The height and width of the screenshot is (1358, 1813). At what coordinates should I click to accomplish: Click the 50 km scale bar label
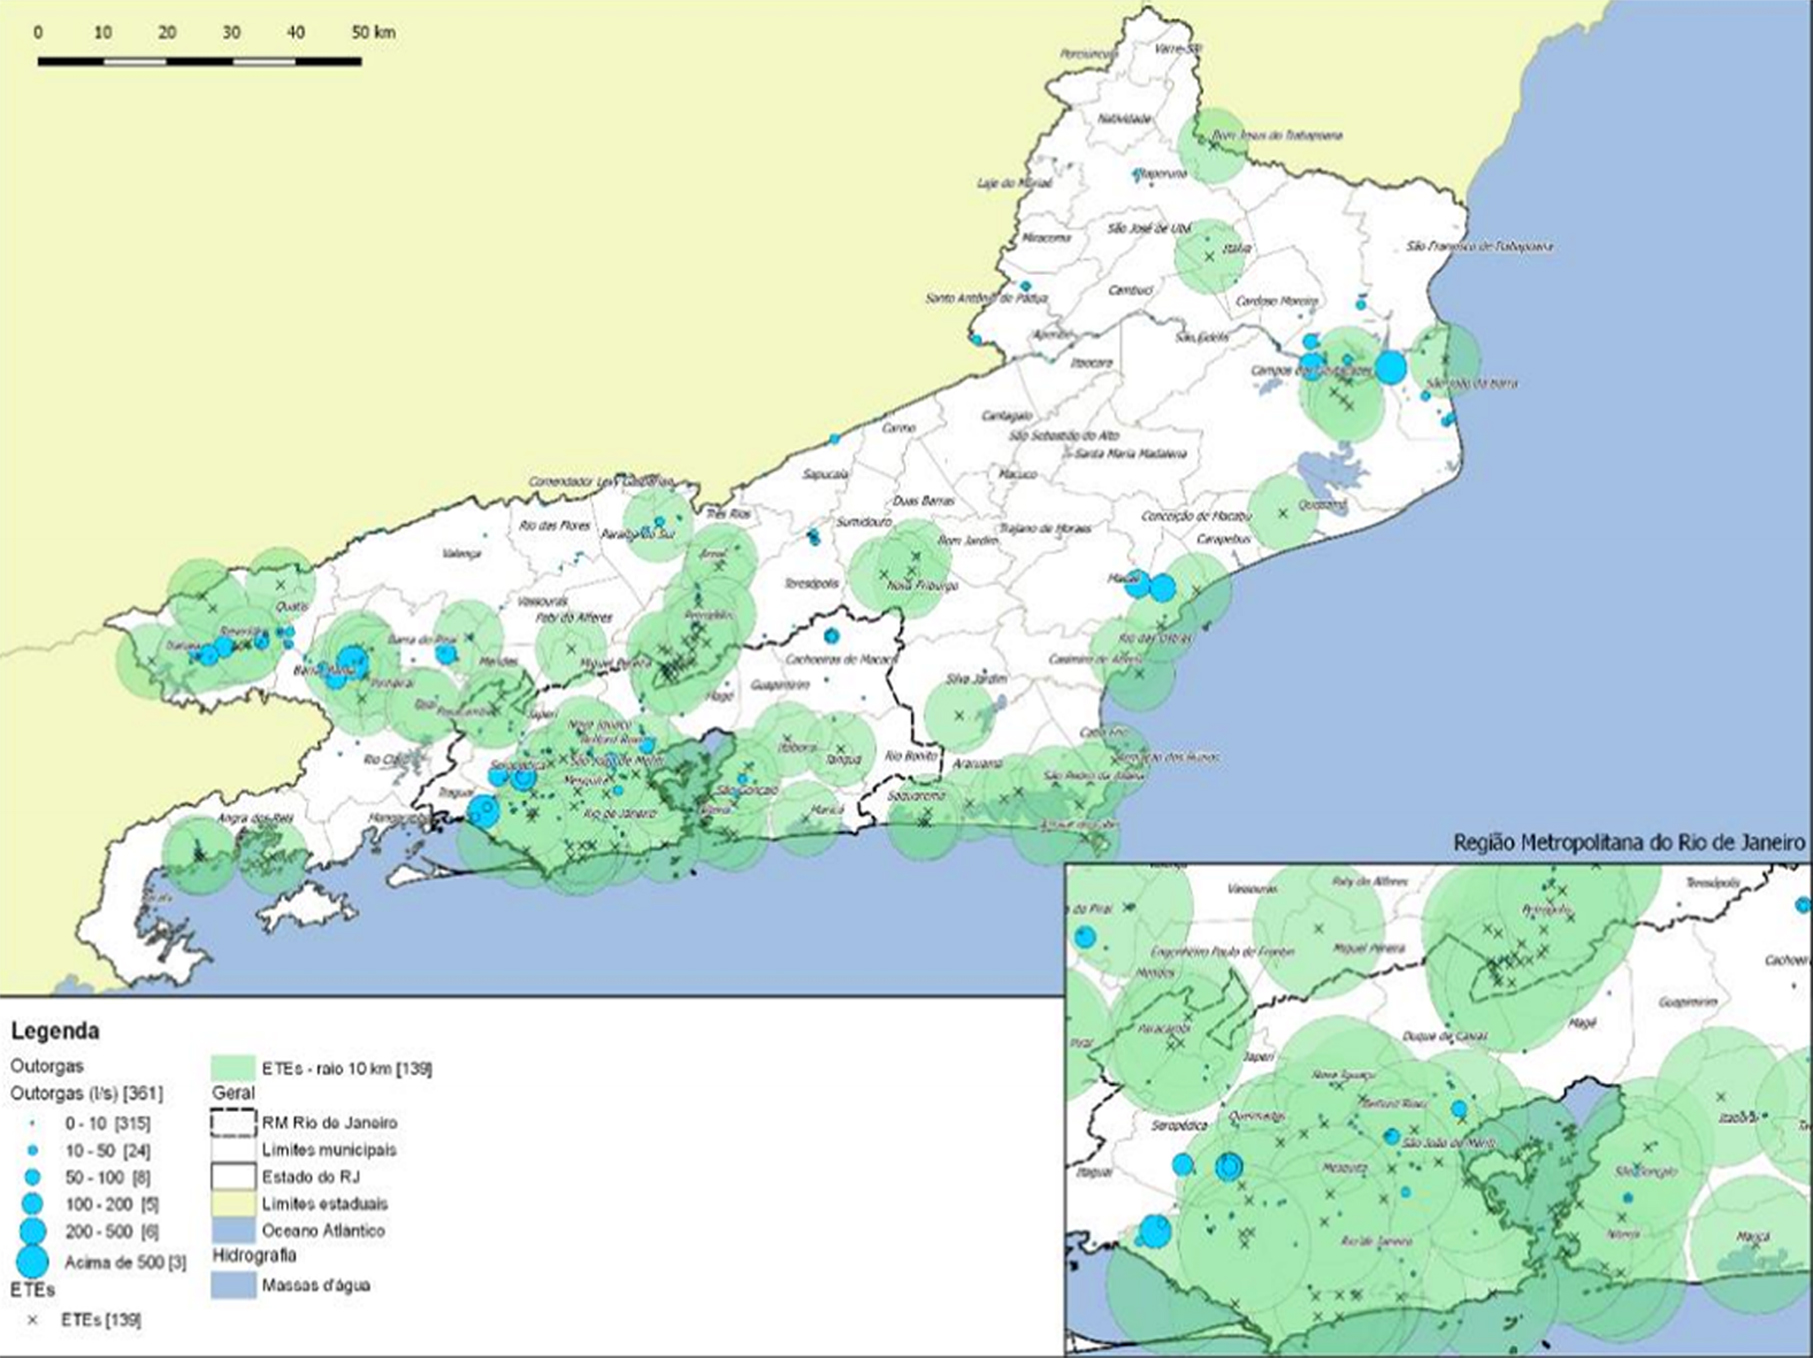click(373, 33)
